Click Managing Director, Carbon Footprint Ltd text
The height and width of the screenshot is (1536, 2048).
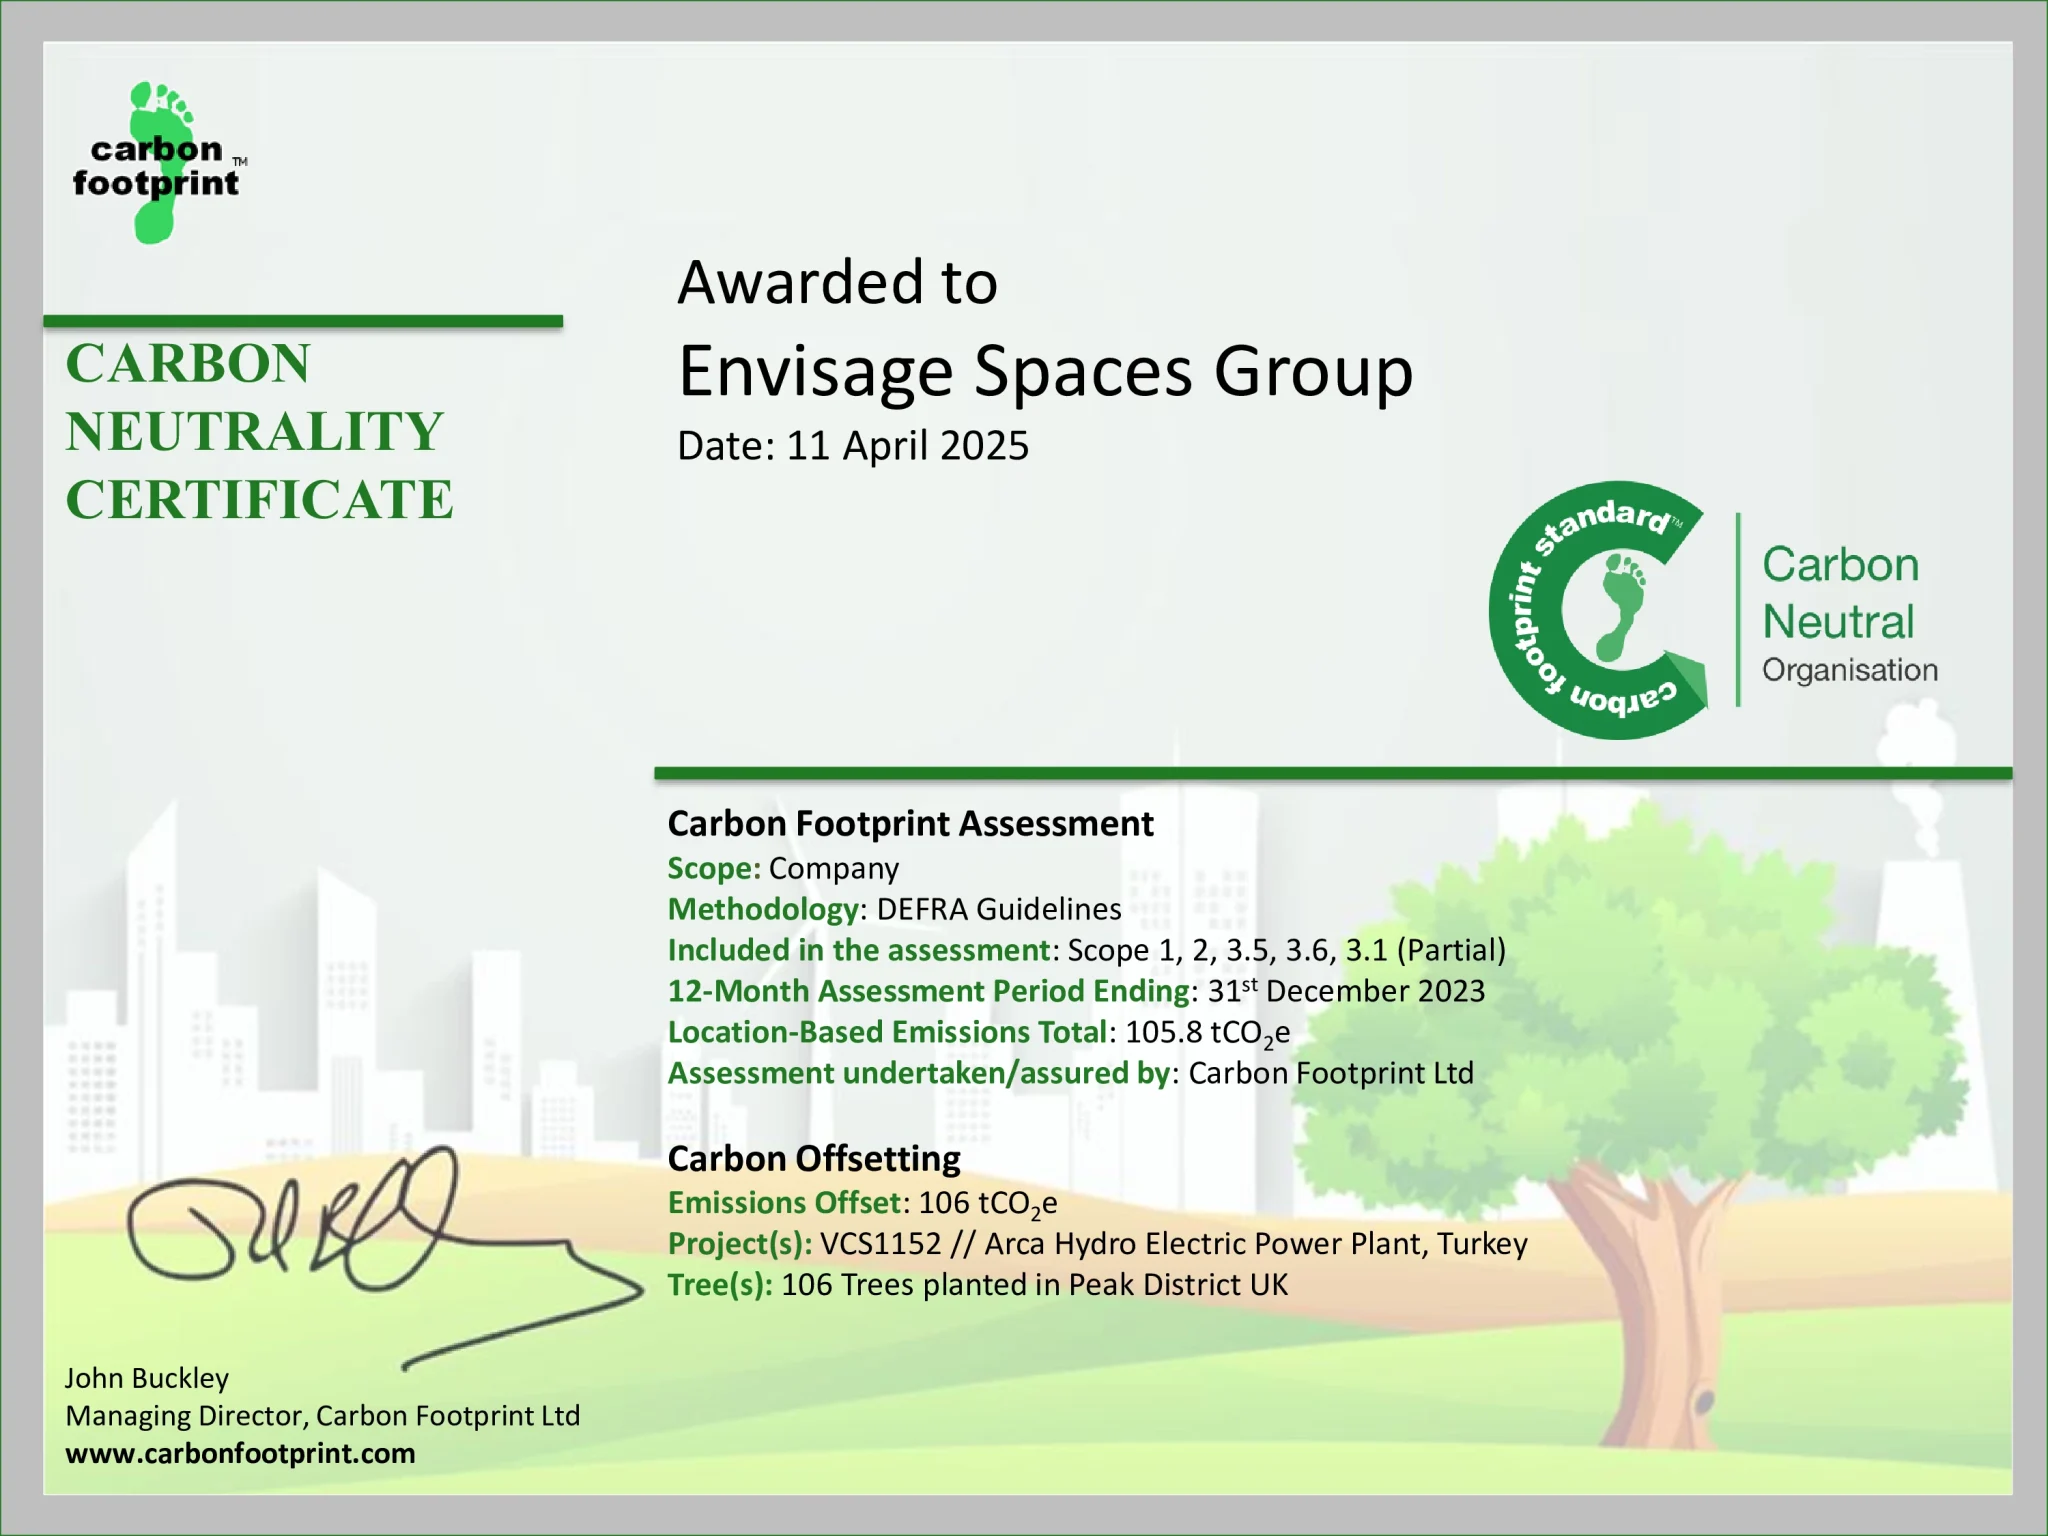[322, 1415]
